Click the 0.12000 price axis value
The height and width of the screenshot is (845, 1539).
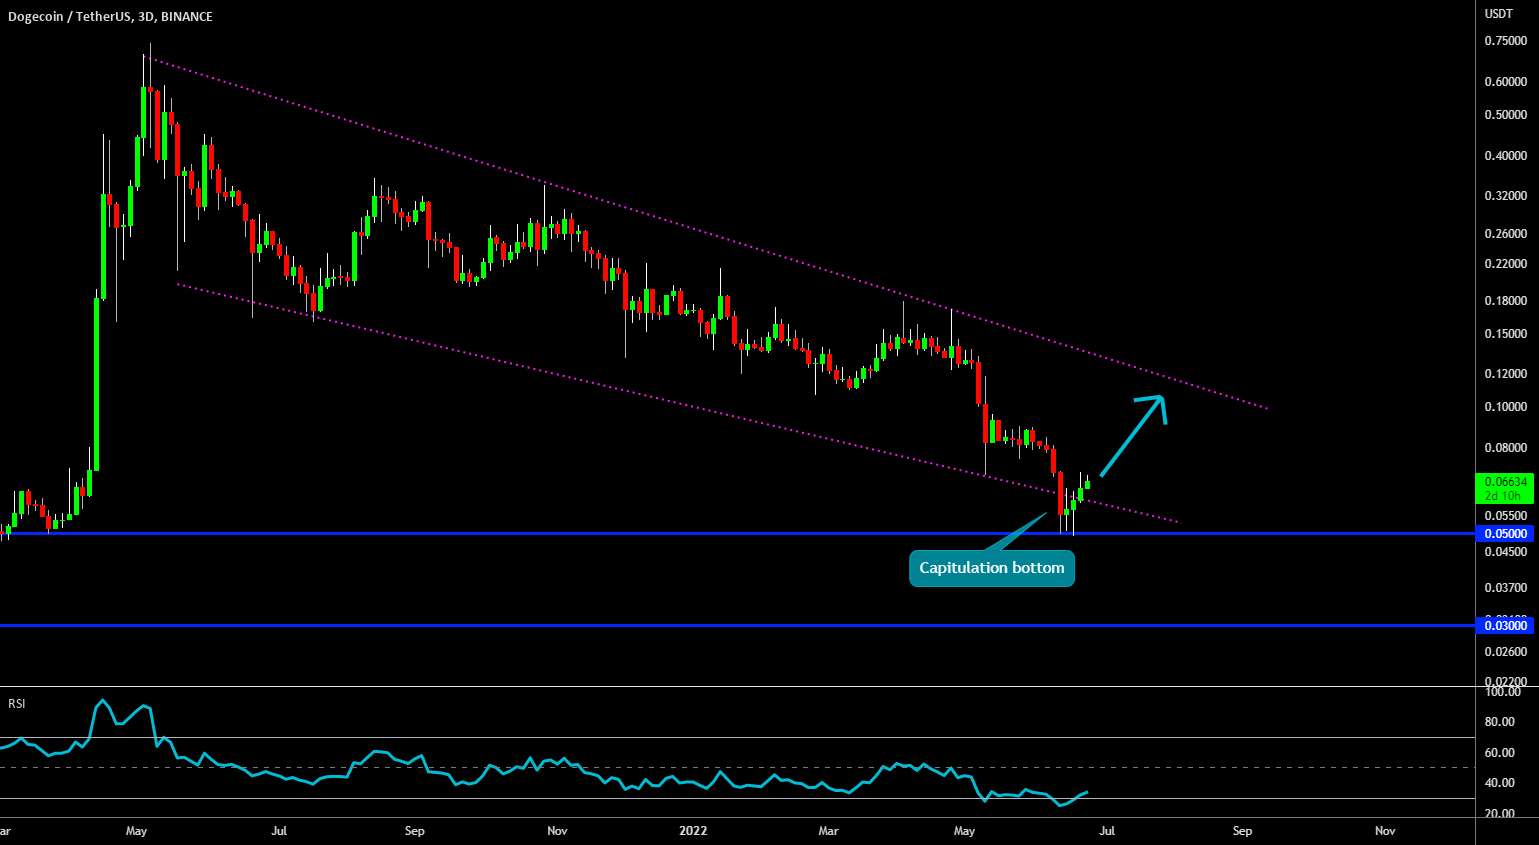tap(1505, 374)
